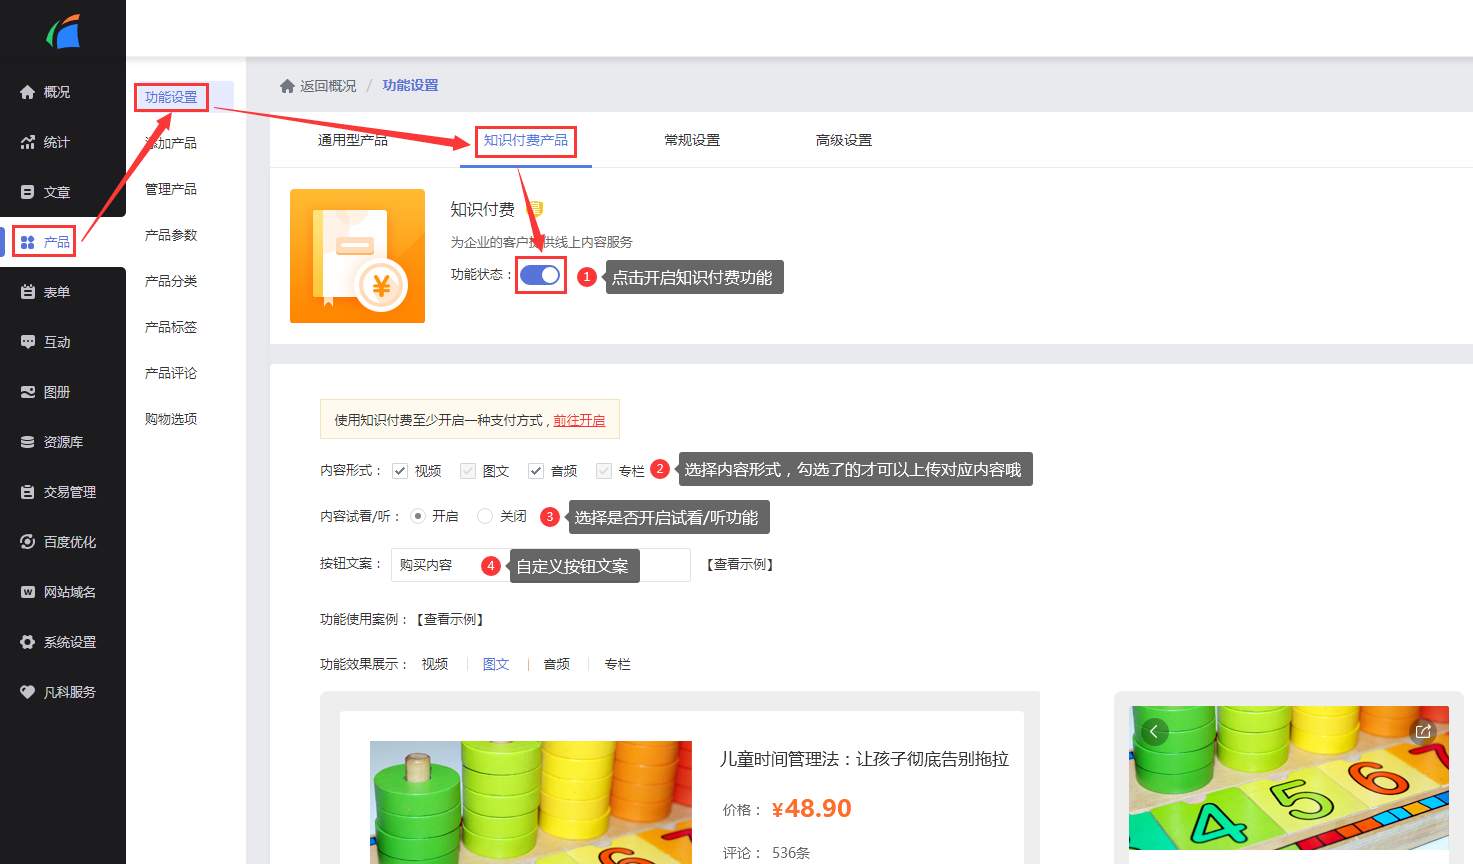This screenshot has width=1473, height=864.
Task: Open 互动 chat icon in sidebar
Action: (x=28, y=342)
